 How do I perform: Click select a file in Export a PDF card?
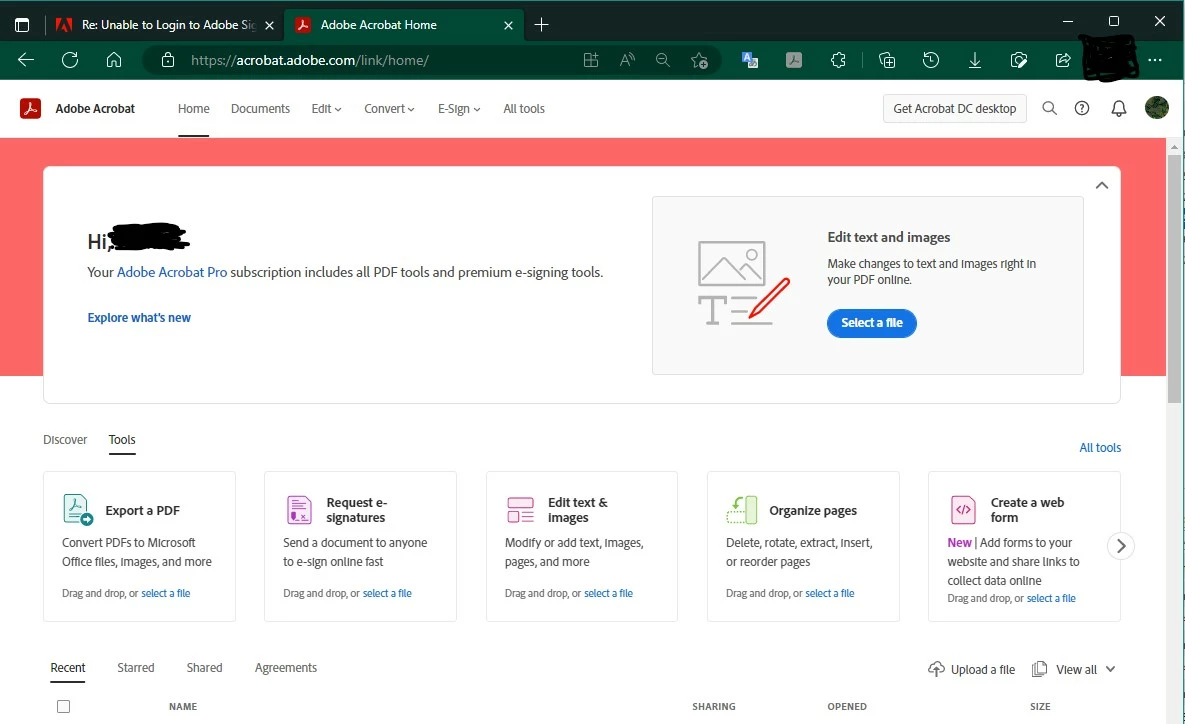166,593
